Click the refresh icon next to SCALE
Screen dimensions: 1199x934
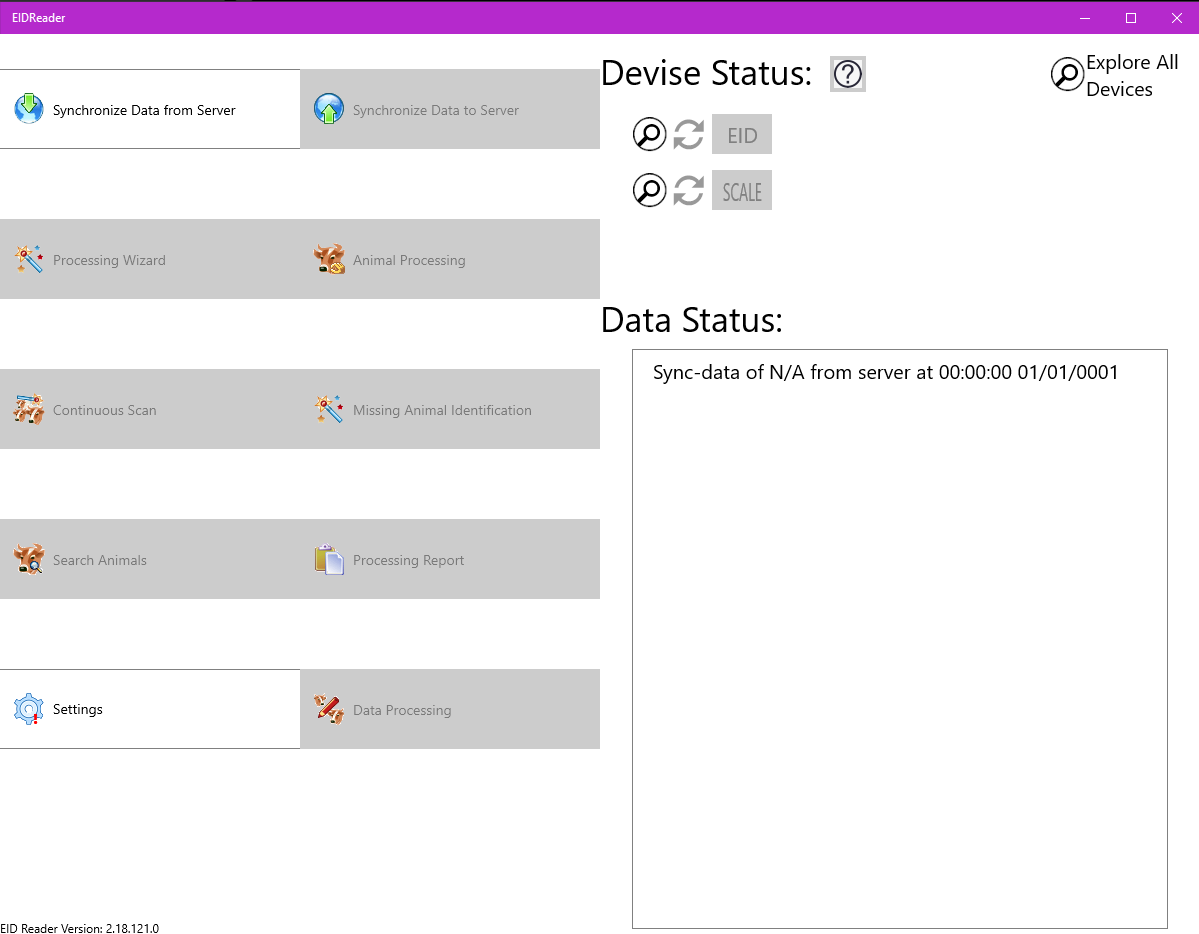click(688, 190)
